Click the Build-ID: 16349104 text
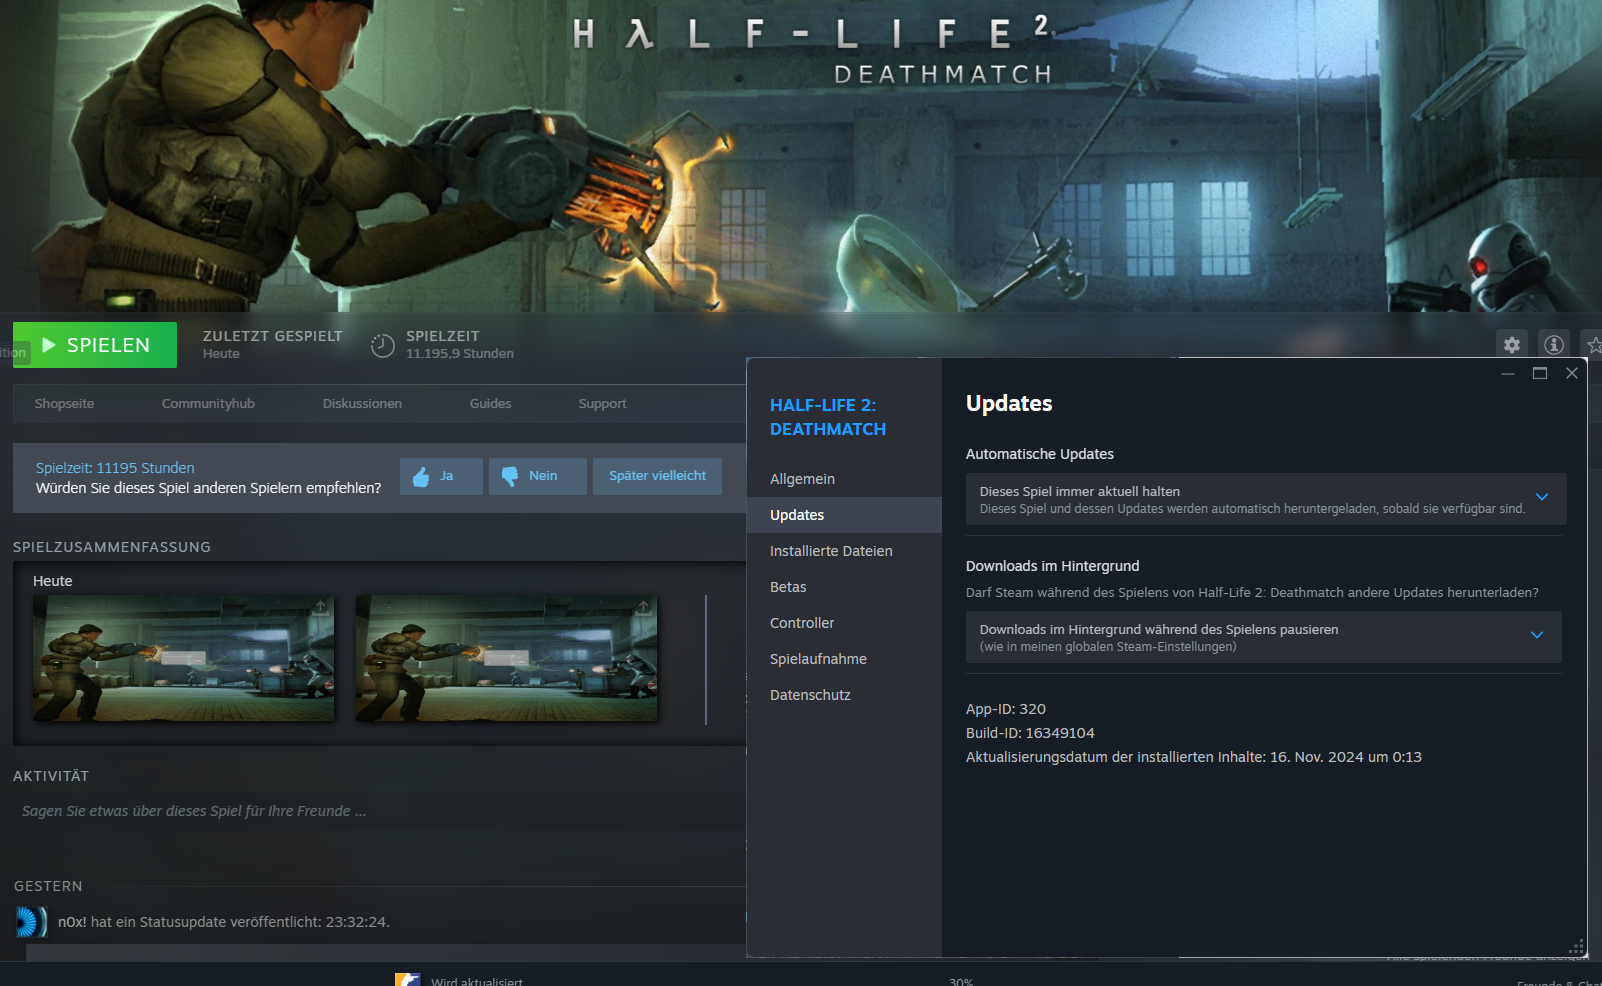 click(1030, 733)
